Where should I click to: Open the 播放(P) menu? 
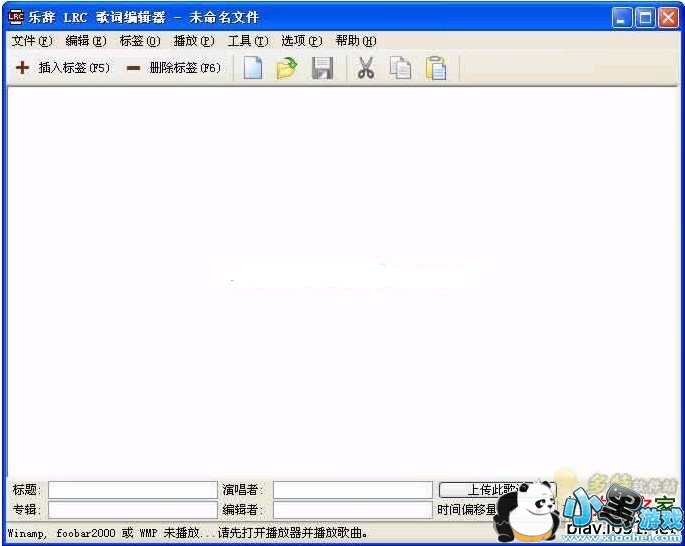tap(194, 41)
